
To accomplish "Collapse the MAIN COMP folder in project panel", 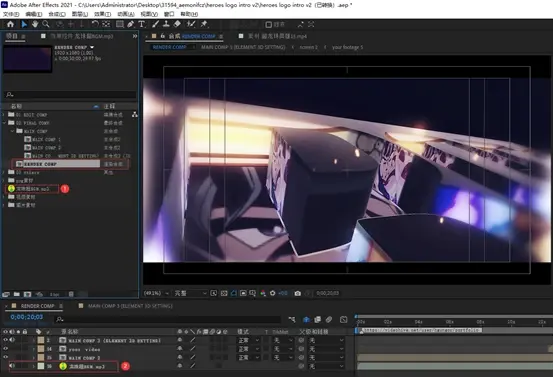I will coord(13,131).
